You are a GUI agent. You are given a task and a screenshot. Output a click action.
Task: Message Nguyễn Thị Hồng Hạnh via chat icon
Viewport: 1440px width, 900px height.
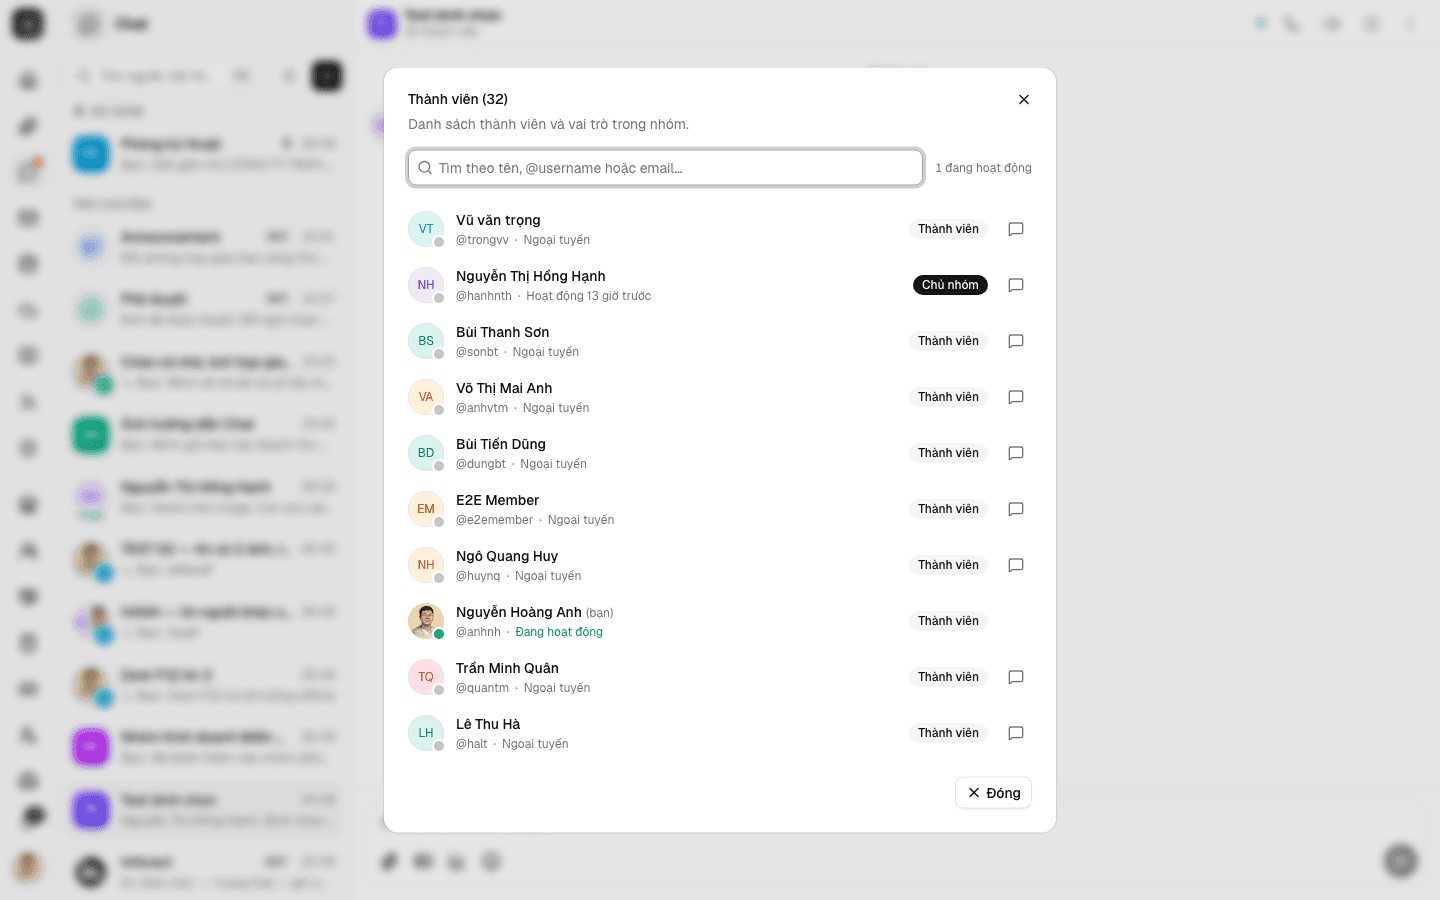pos(1016,285)
